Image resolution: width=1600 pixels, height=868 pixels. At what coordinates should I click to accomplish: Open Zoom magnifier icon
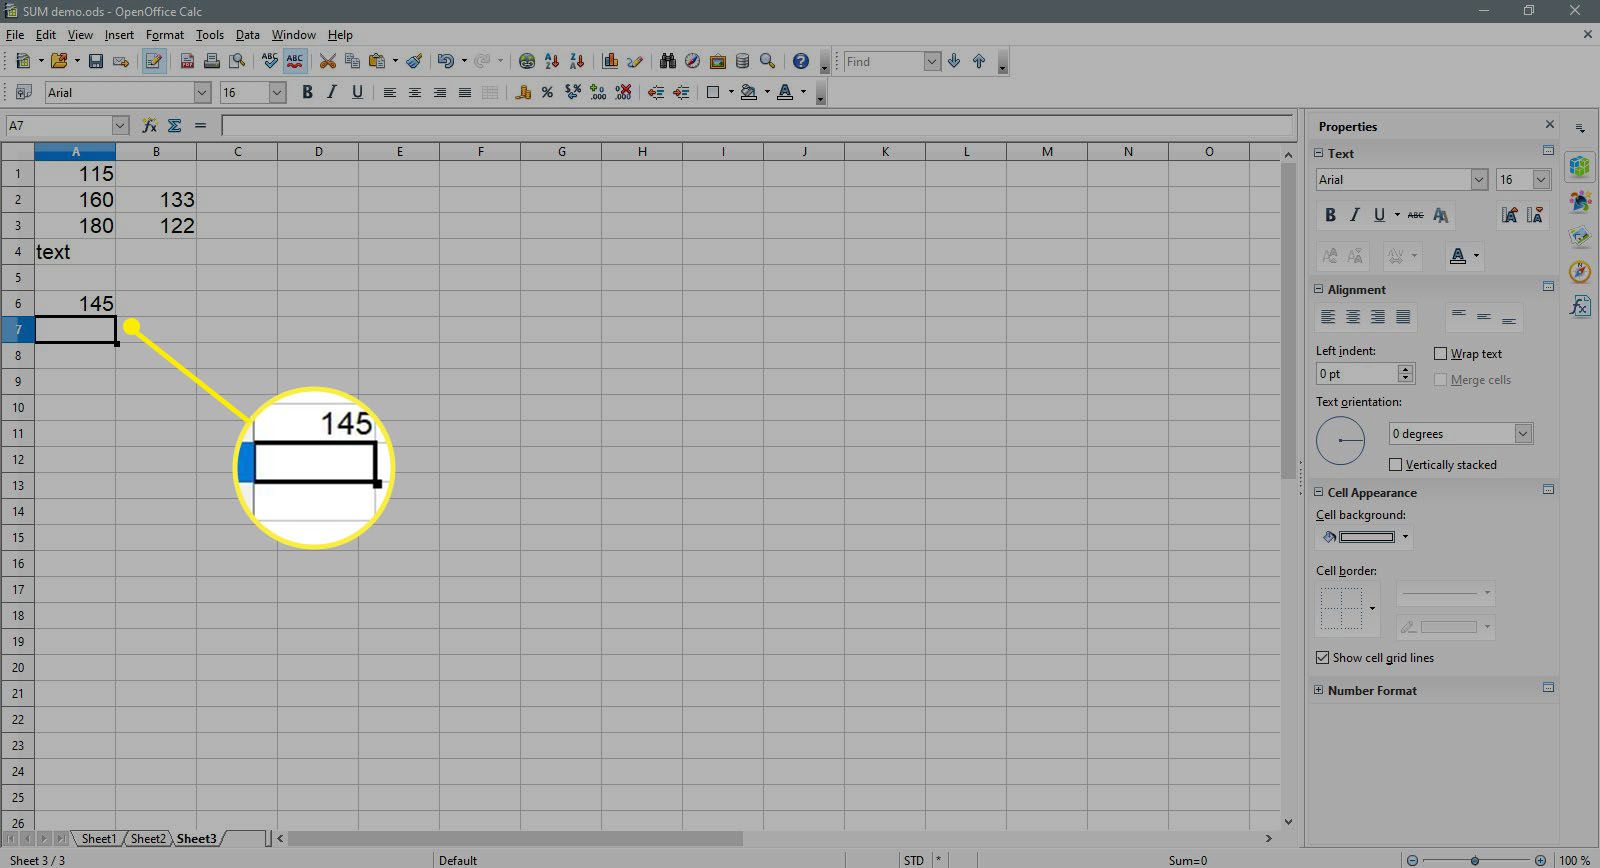point(767,62)
